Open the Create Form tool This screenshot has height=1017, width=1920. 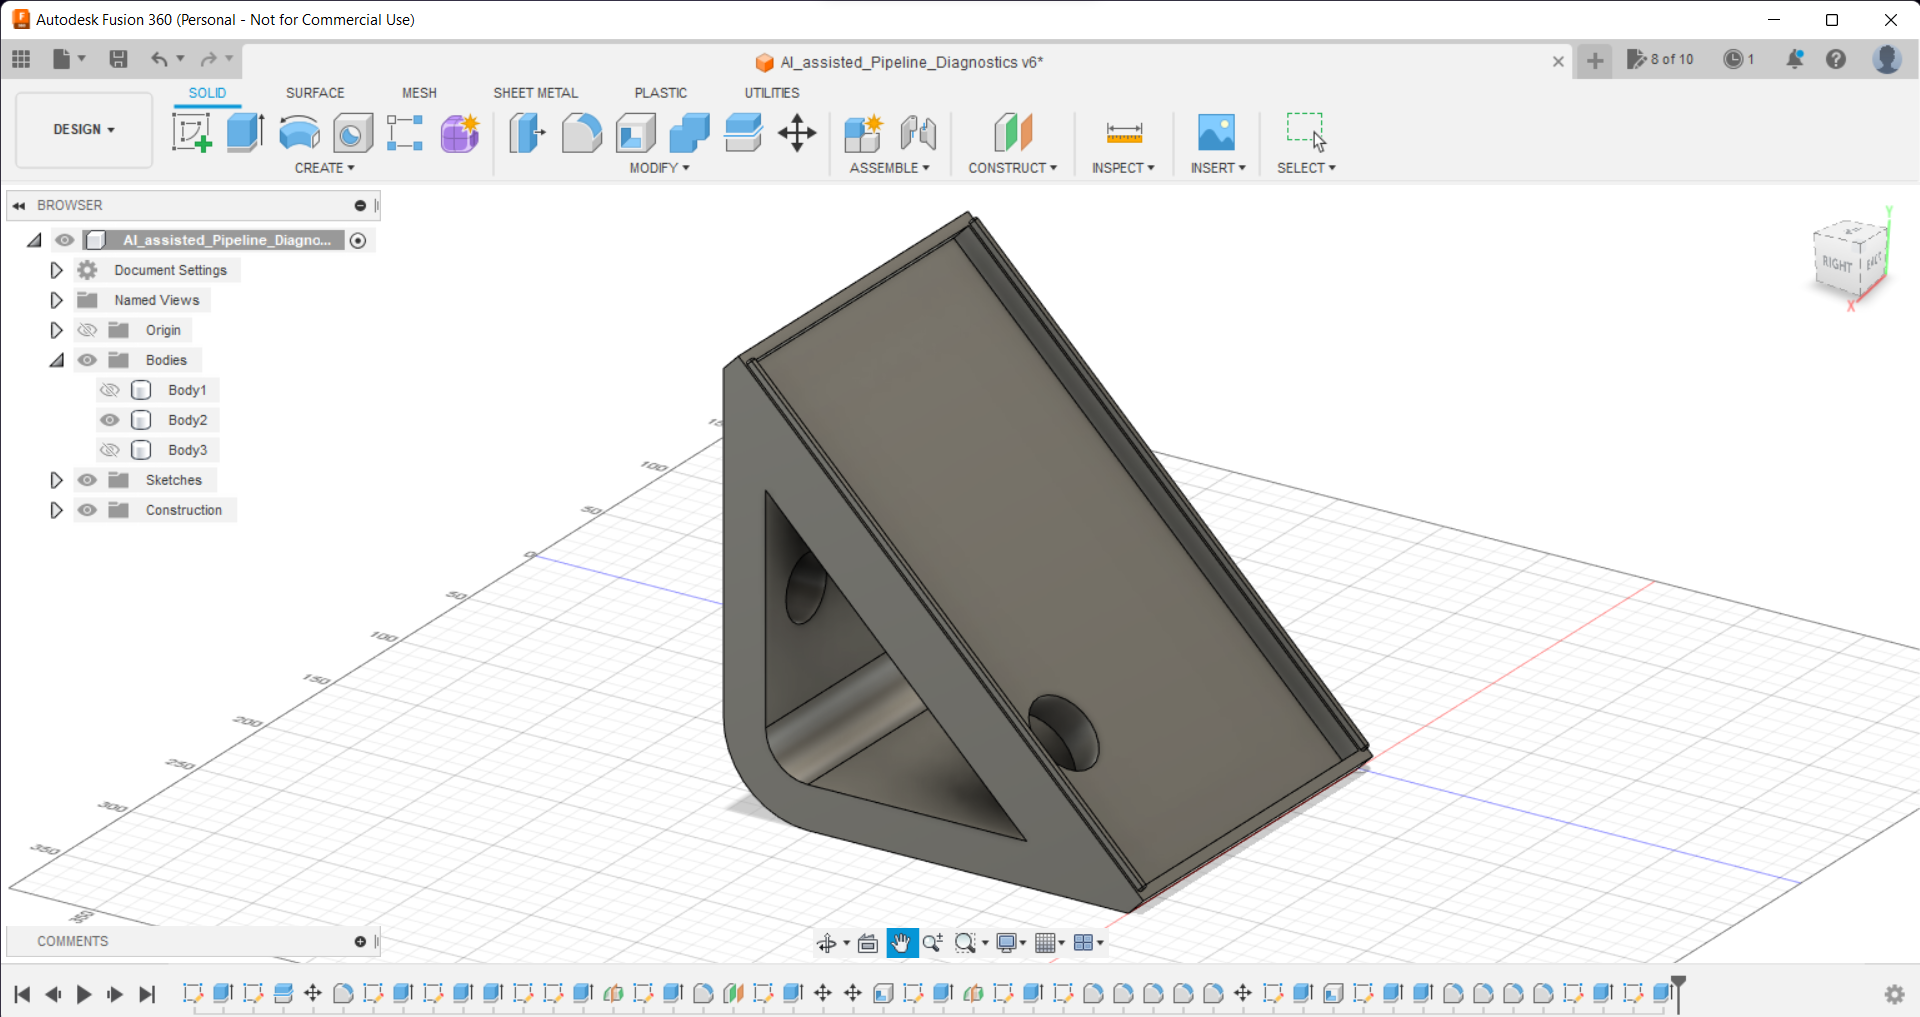pos(459,133)
